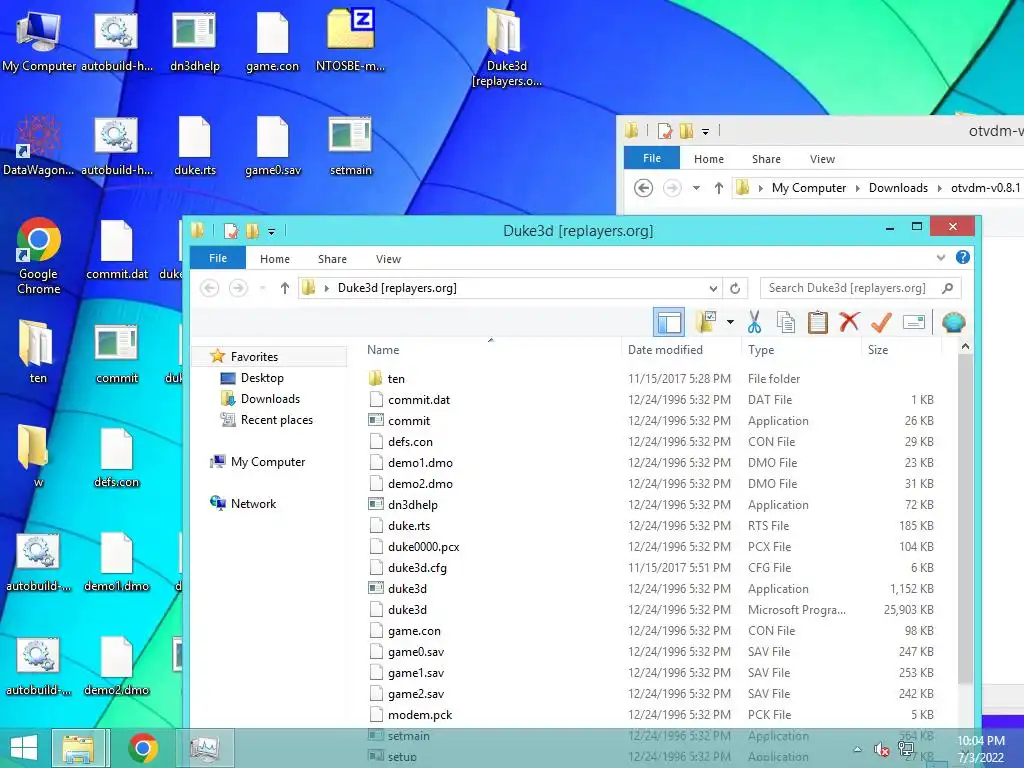Click the blue Help question mark icon

[963, 257]
